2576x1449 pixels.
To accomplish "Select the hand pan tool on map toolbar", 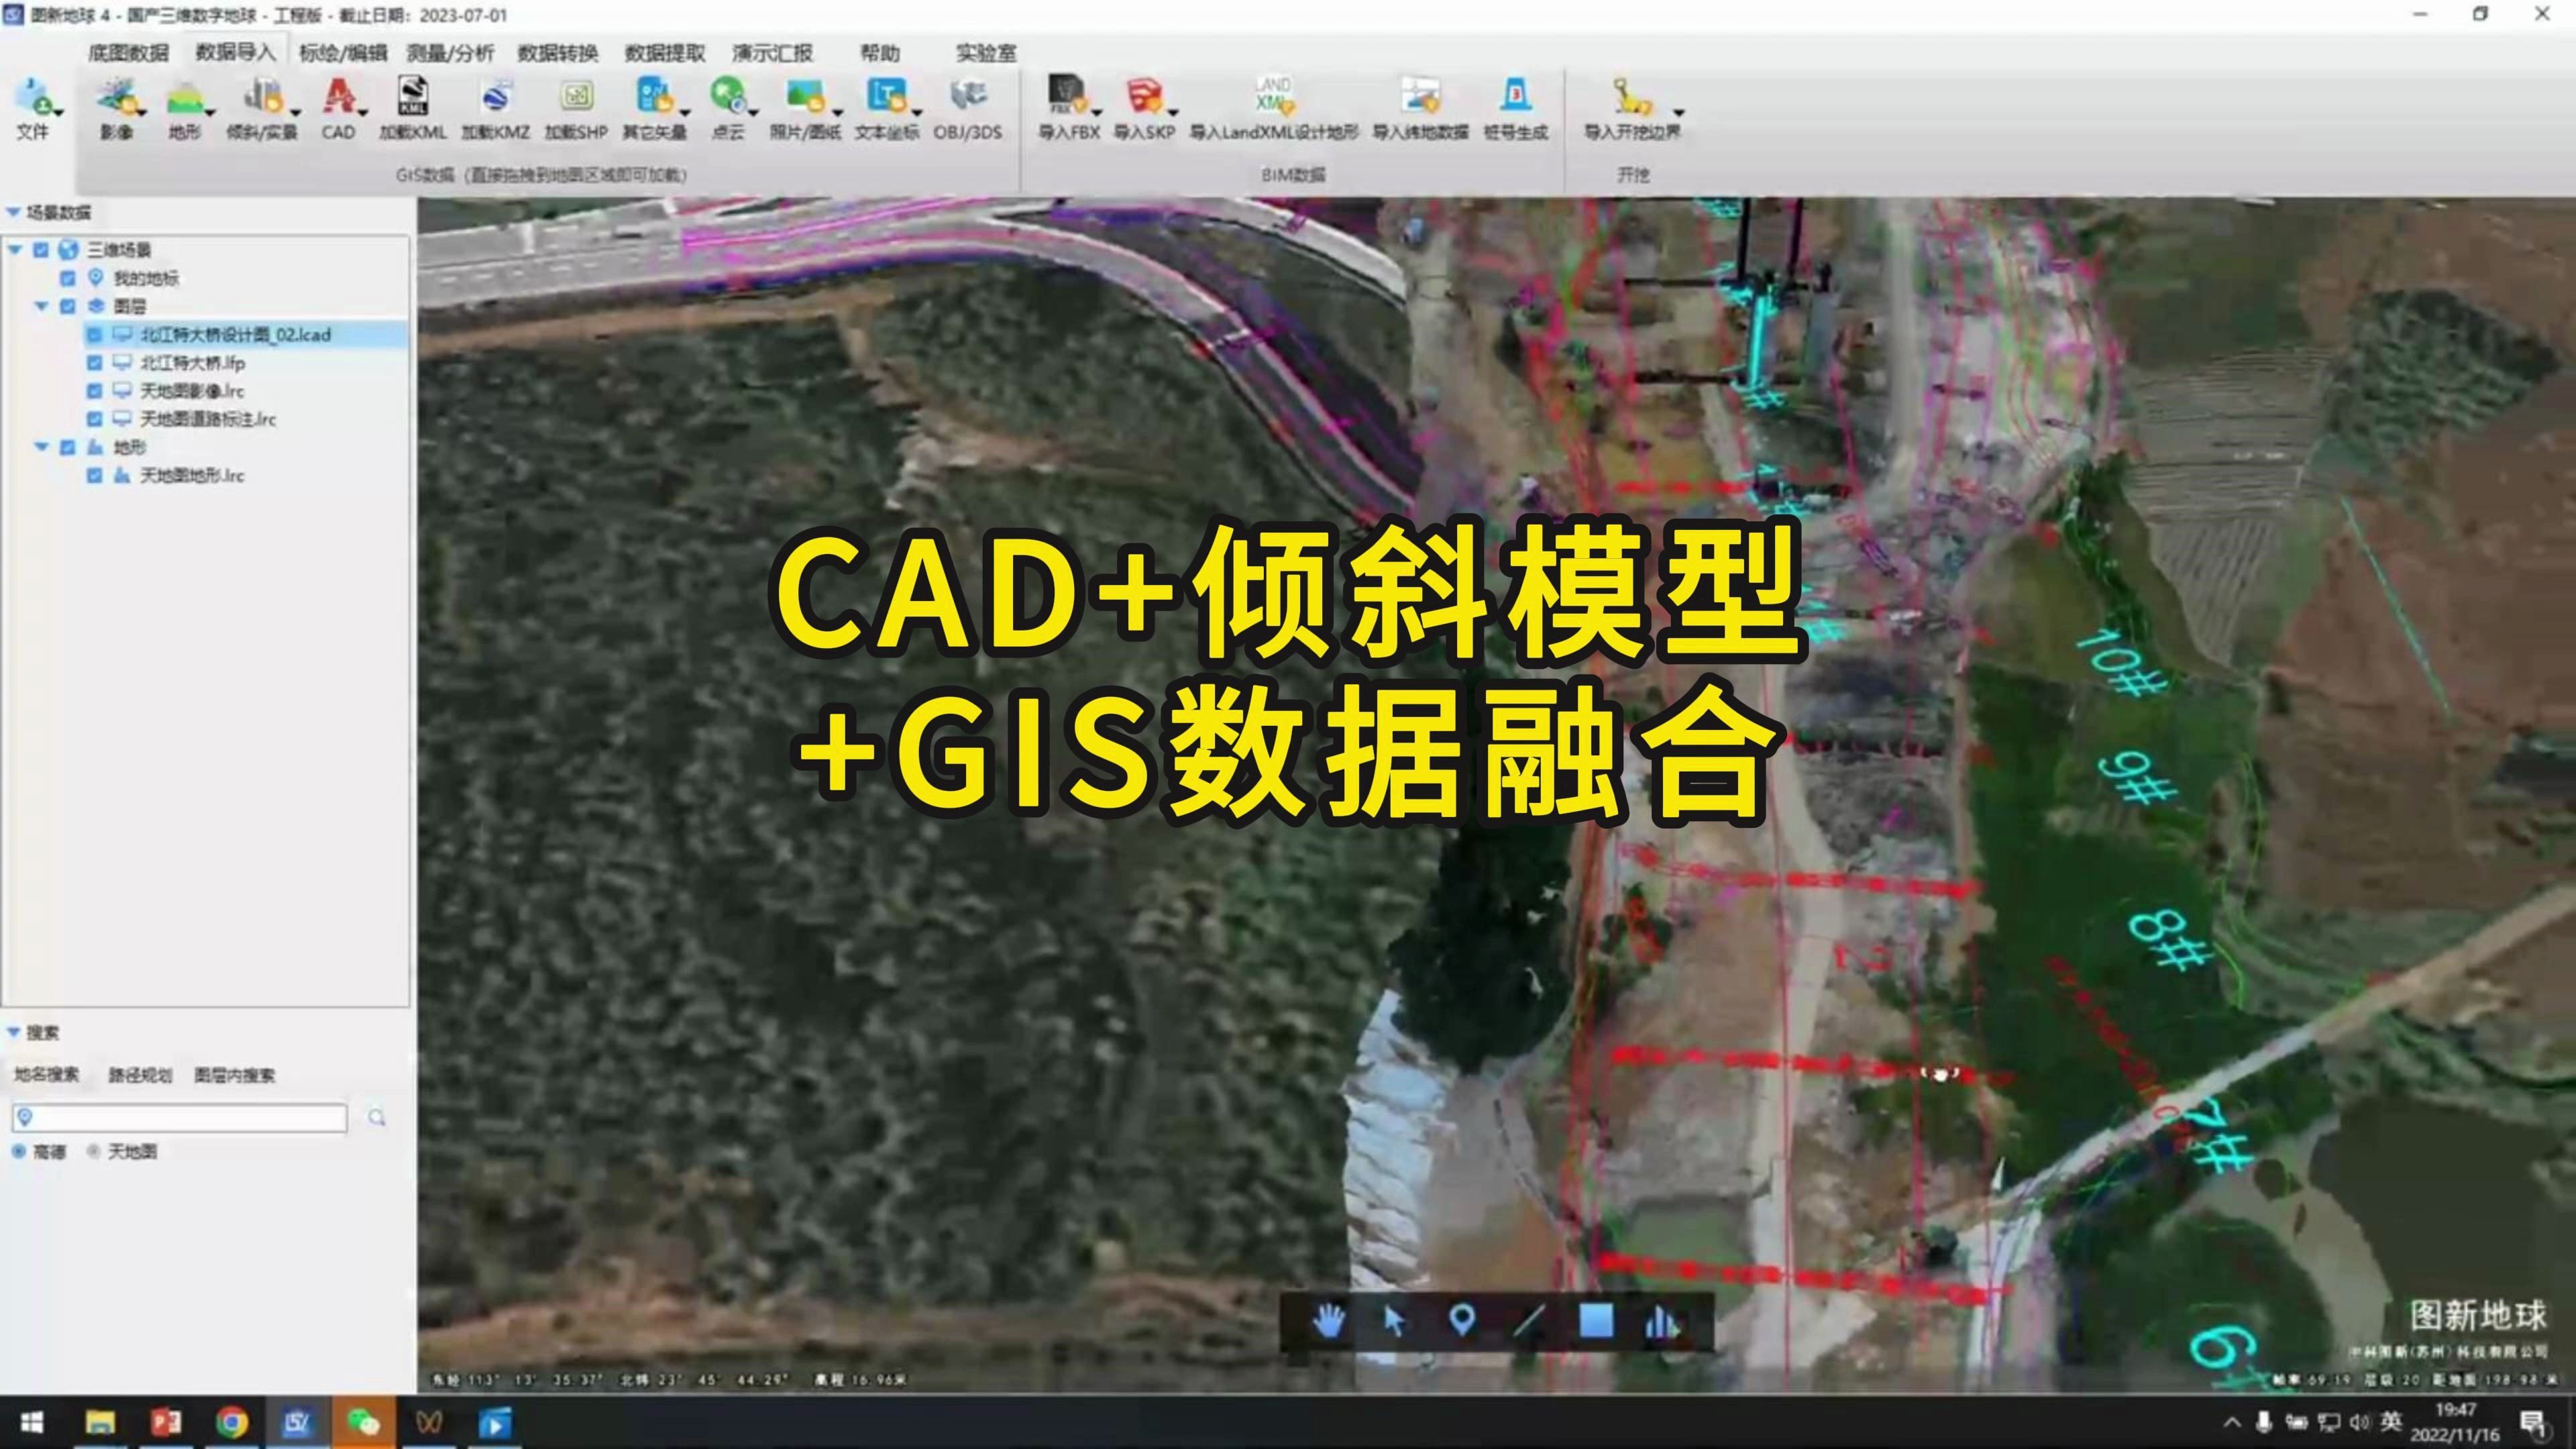I will pyautogui.click(x=1329, y=1321).
